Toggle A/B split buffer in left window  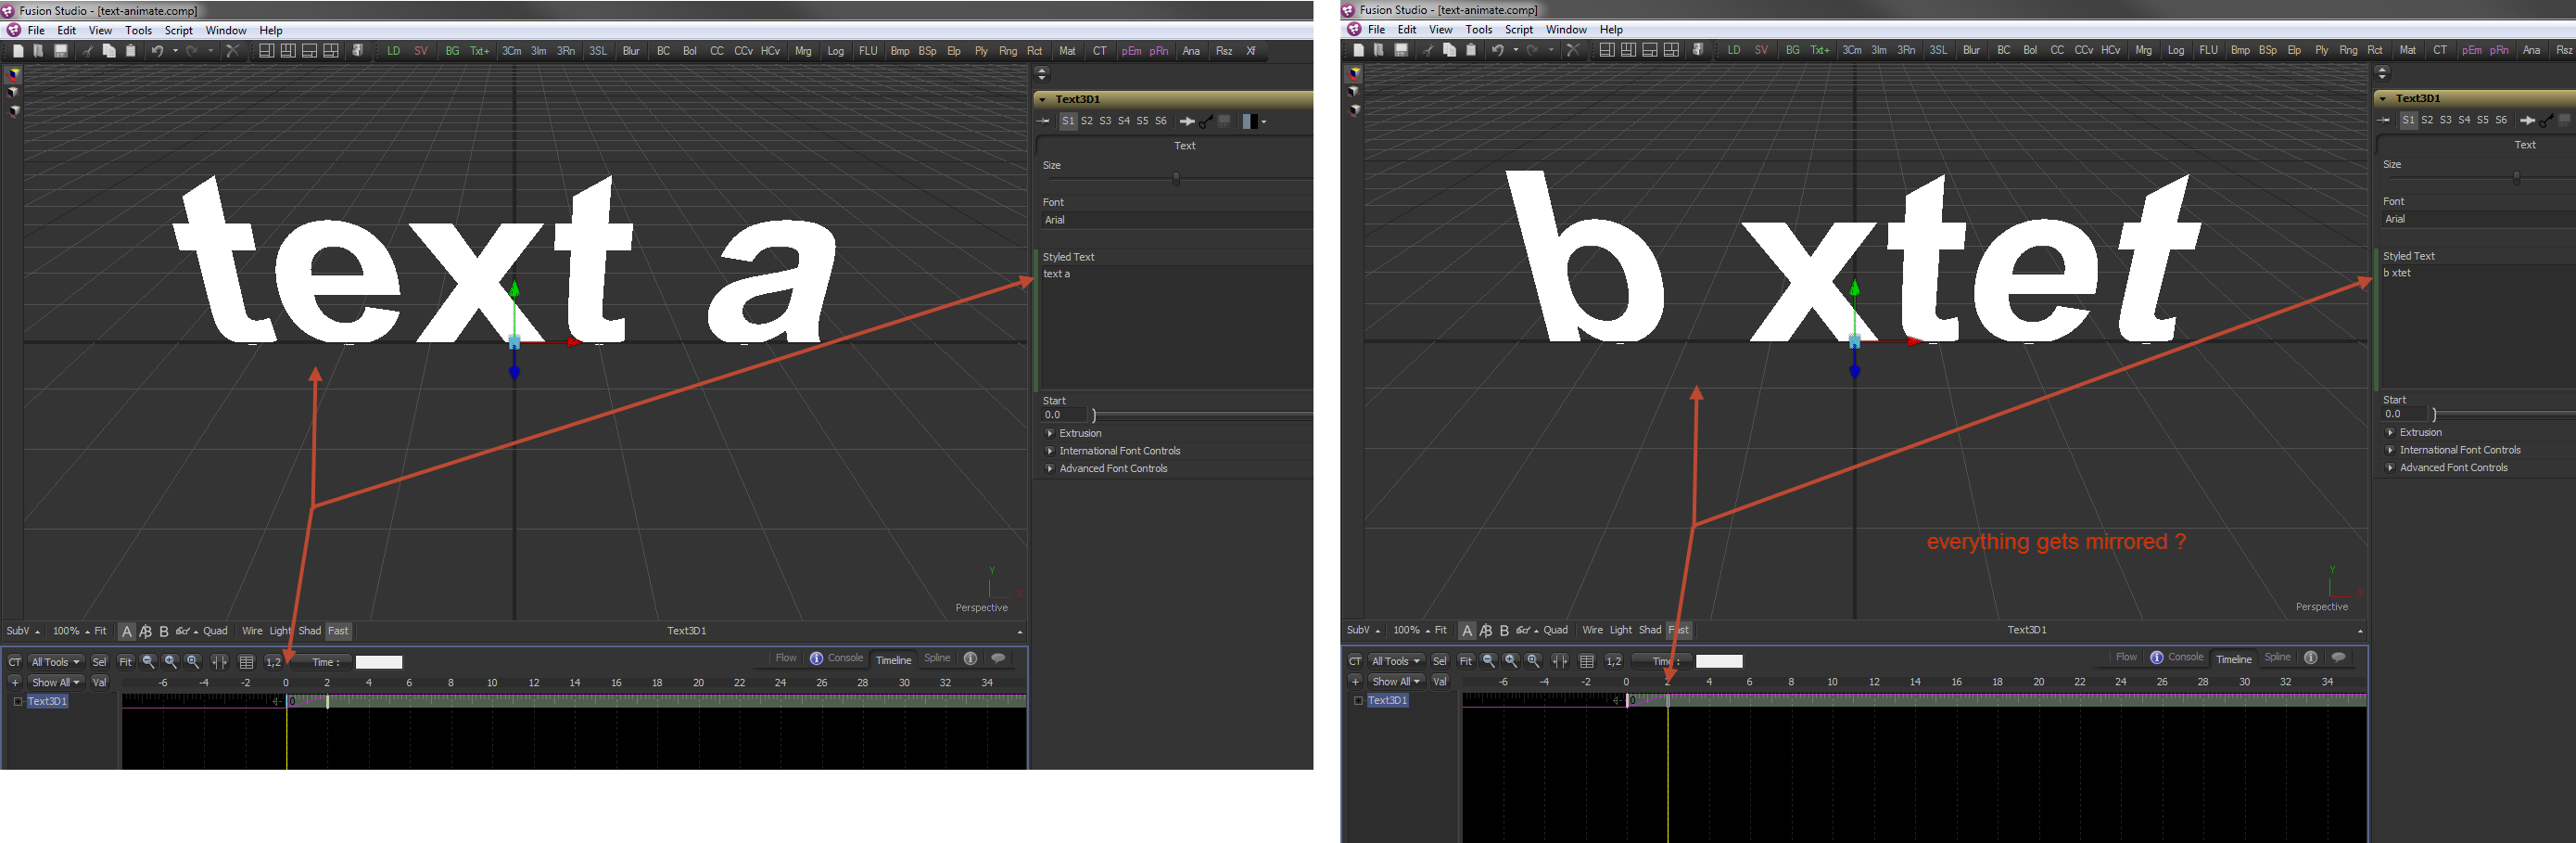(145, 631)
